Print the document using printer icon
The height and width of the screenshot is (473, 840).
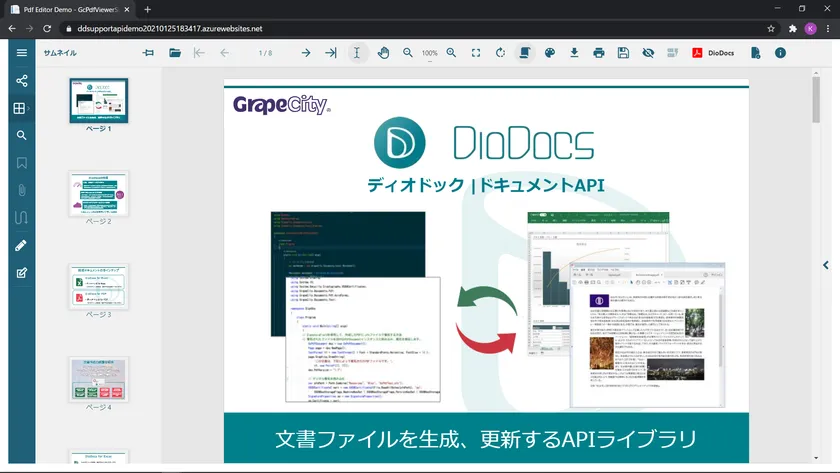click(598, 53)
